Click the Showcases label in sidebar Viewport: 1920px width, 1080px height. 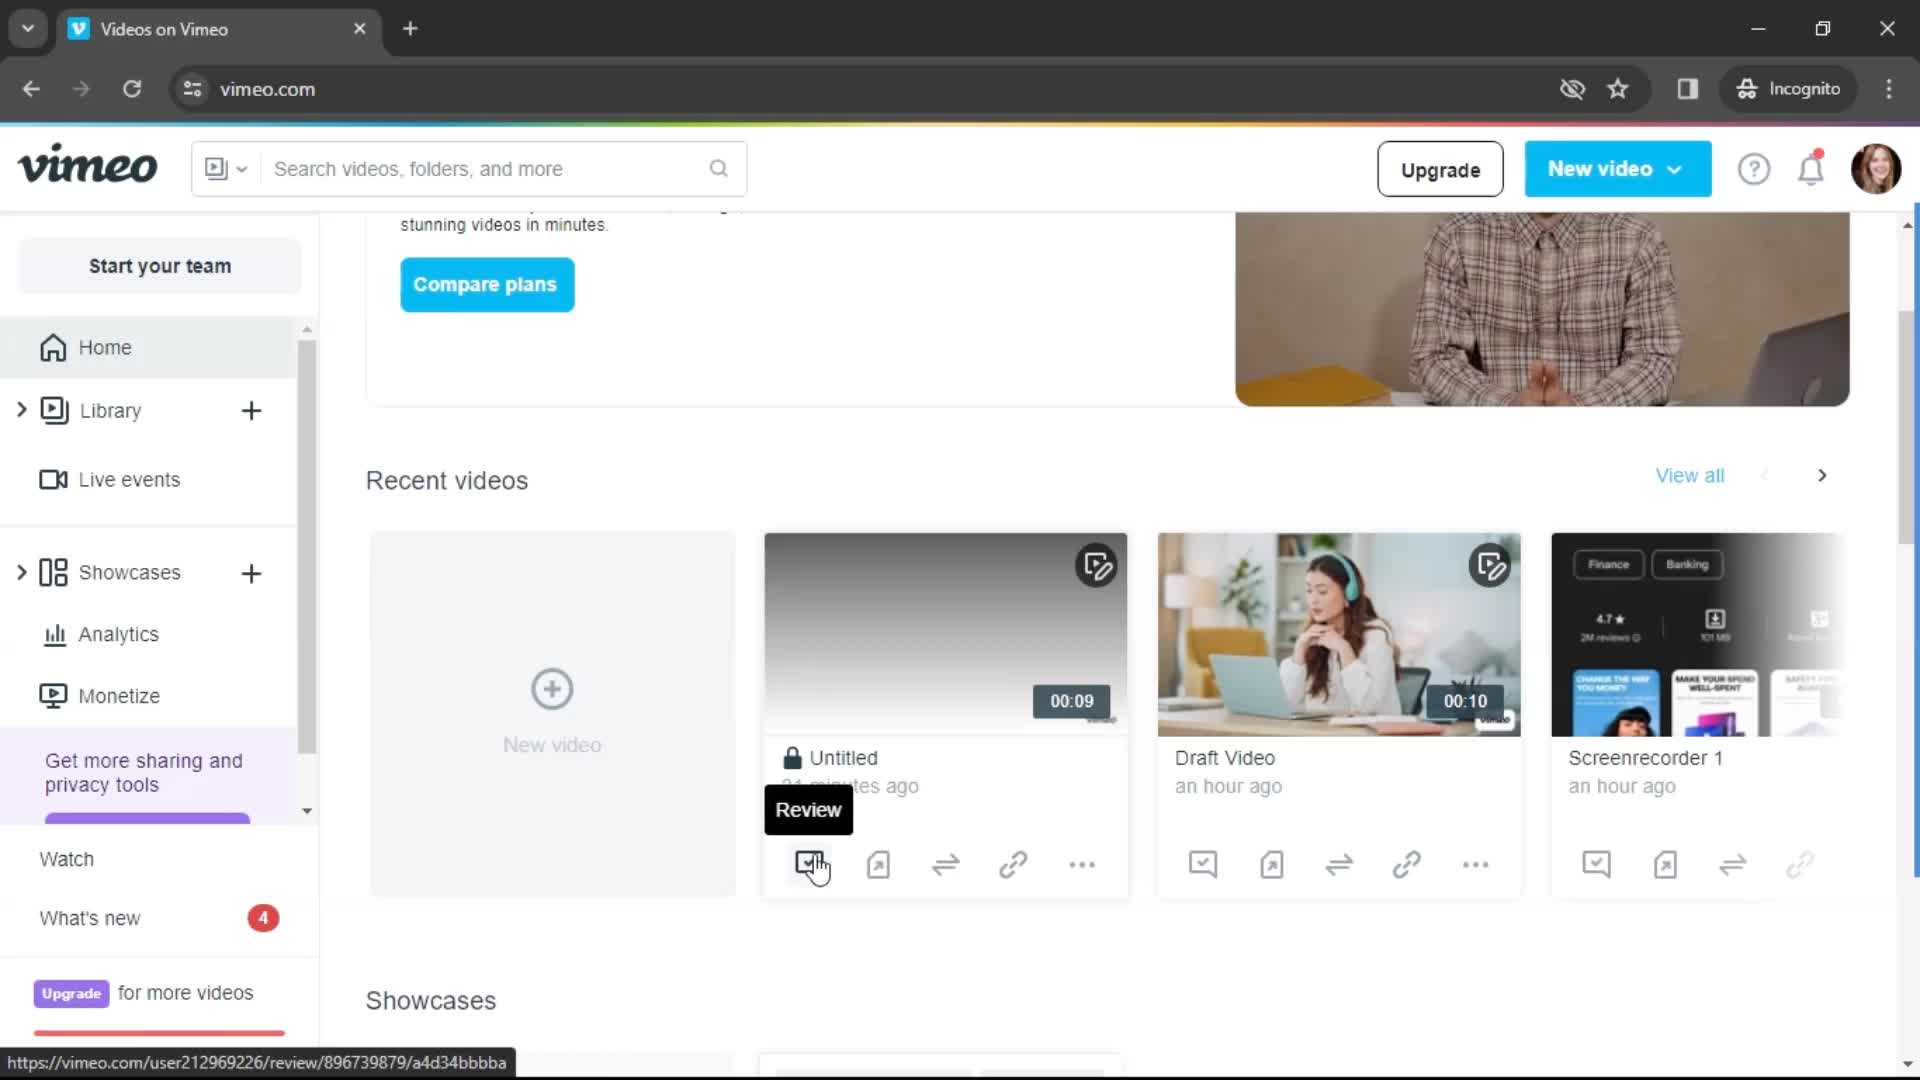[x=130, y=573]
